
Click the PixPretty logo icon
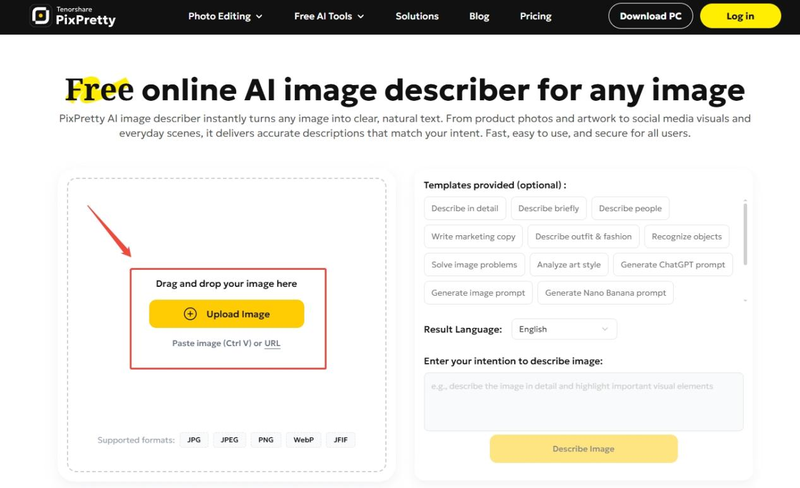(x=41, y=16)
